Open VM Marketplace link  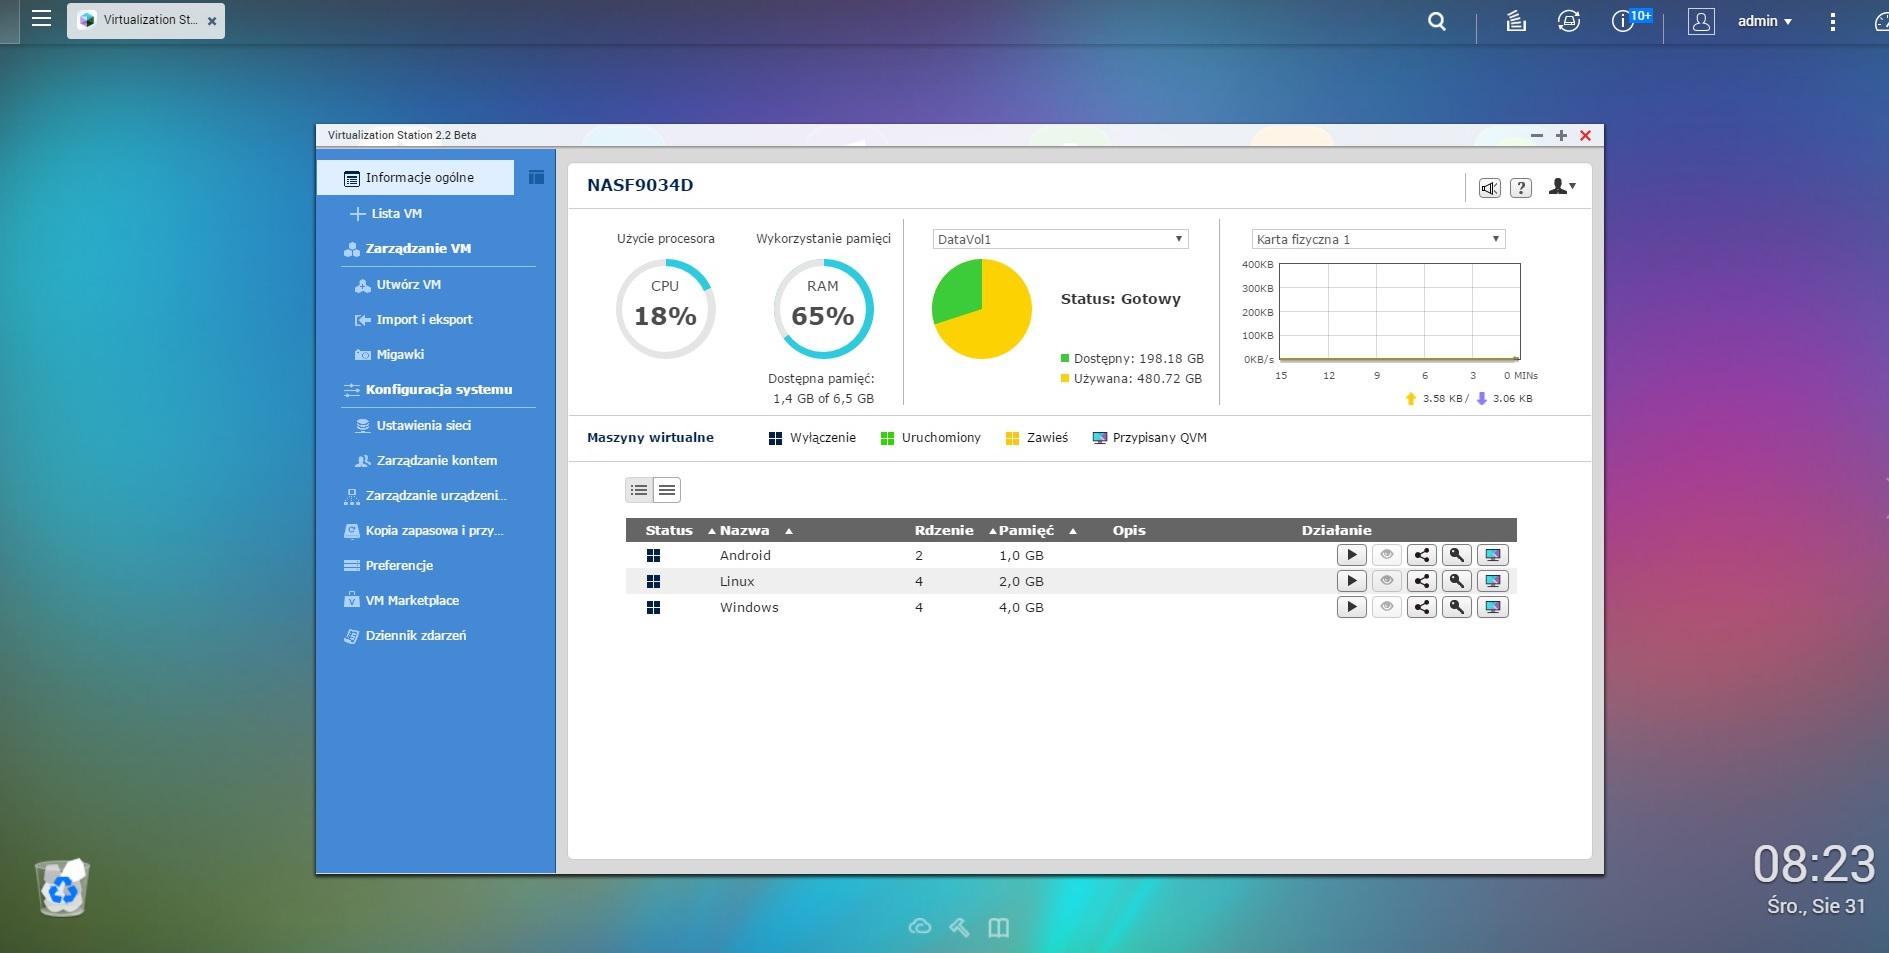(412, 601)
